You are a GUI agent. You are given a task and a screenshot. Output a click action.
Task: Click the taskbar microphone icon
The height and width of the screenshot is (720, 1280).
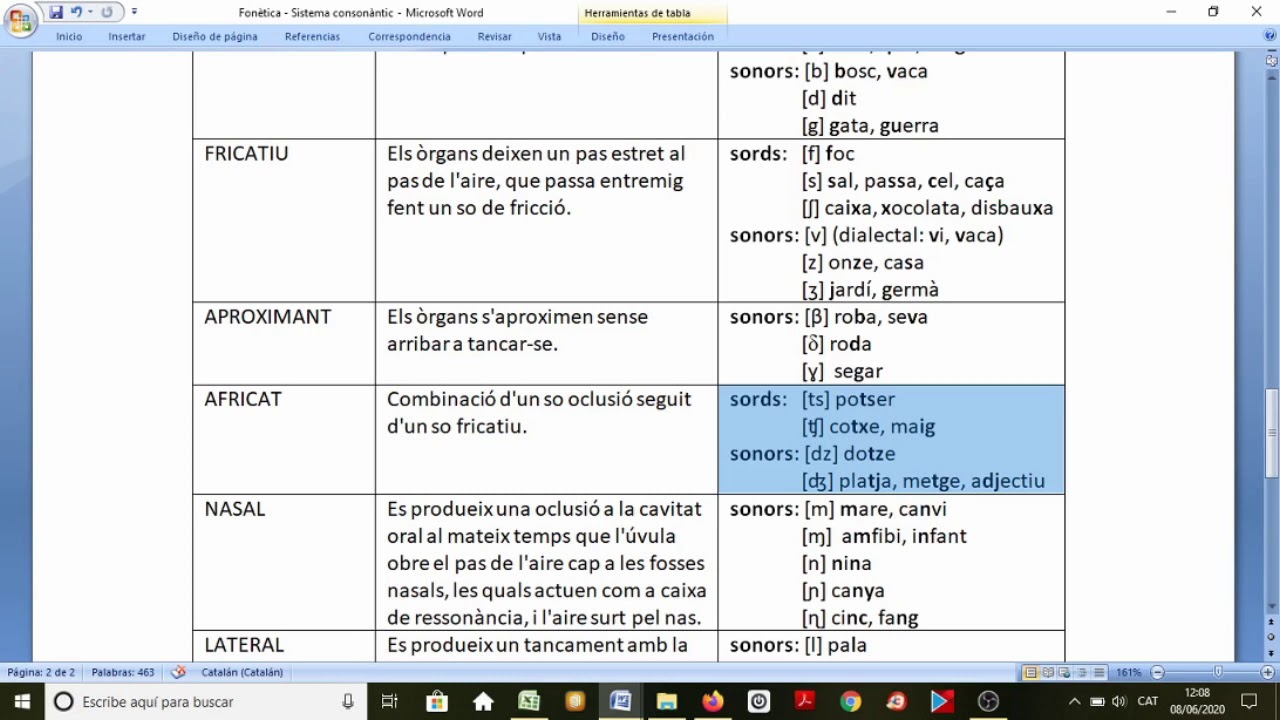347,701
